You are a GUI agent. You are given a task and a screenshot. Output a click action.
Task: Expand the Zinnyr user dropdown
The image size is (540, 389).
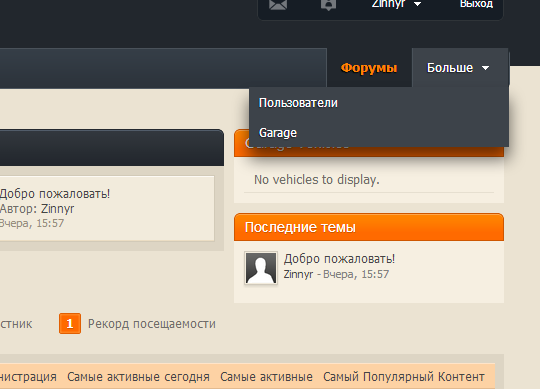396,4
